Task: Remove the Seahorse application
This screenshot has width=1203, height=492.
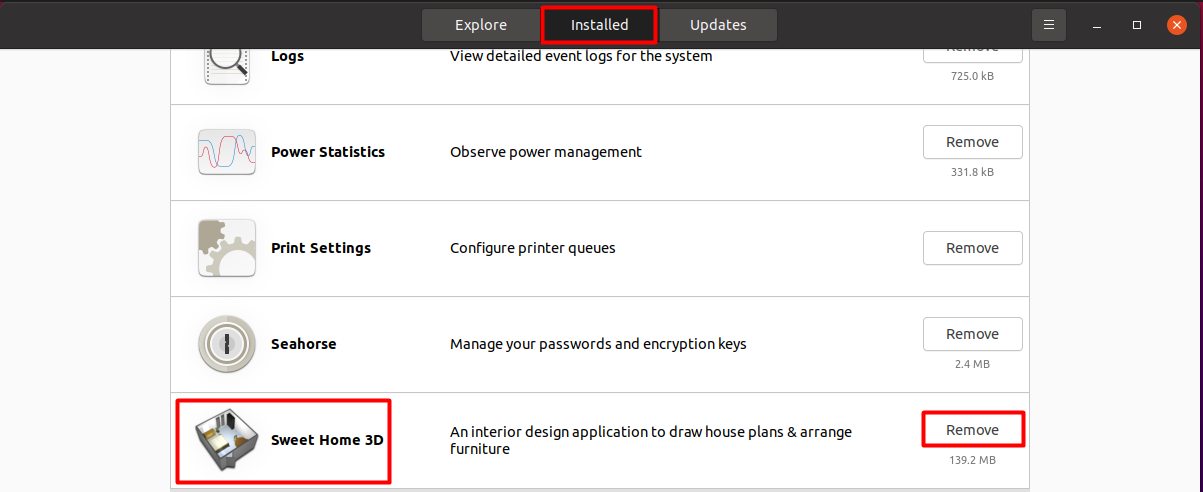Action: [x=973, y=334]
